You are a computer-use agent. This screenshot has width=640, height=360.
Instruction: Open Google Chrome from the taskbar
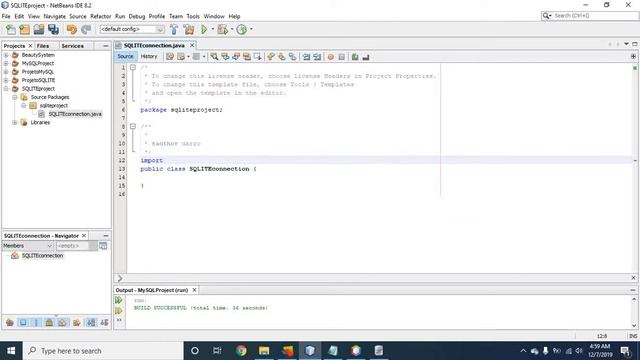(241, 351)
